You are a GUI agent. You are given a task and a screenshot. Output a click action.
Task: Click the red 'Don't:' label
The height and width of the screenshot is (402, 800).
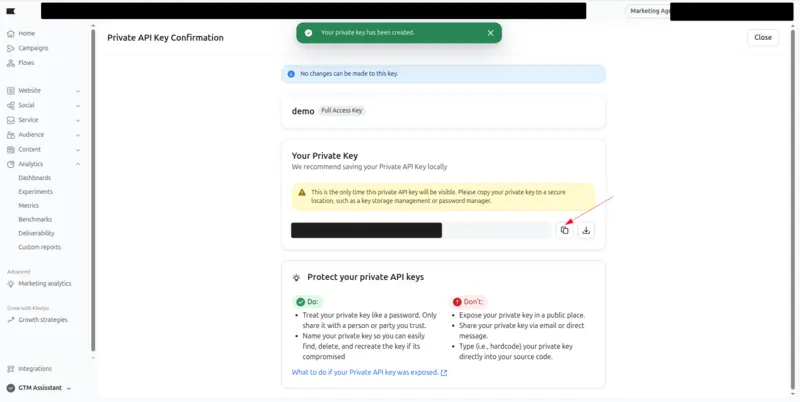pos(468,302)
